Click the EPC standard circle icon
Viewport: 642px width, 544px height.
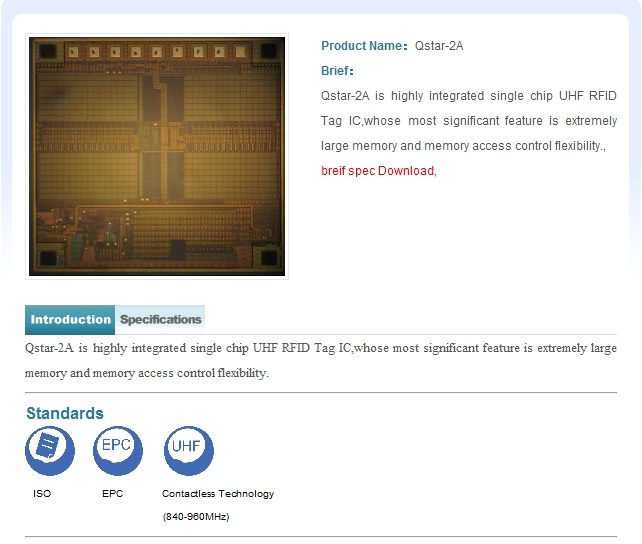pos(118,450)
